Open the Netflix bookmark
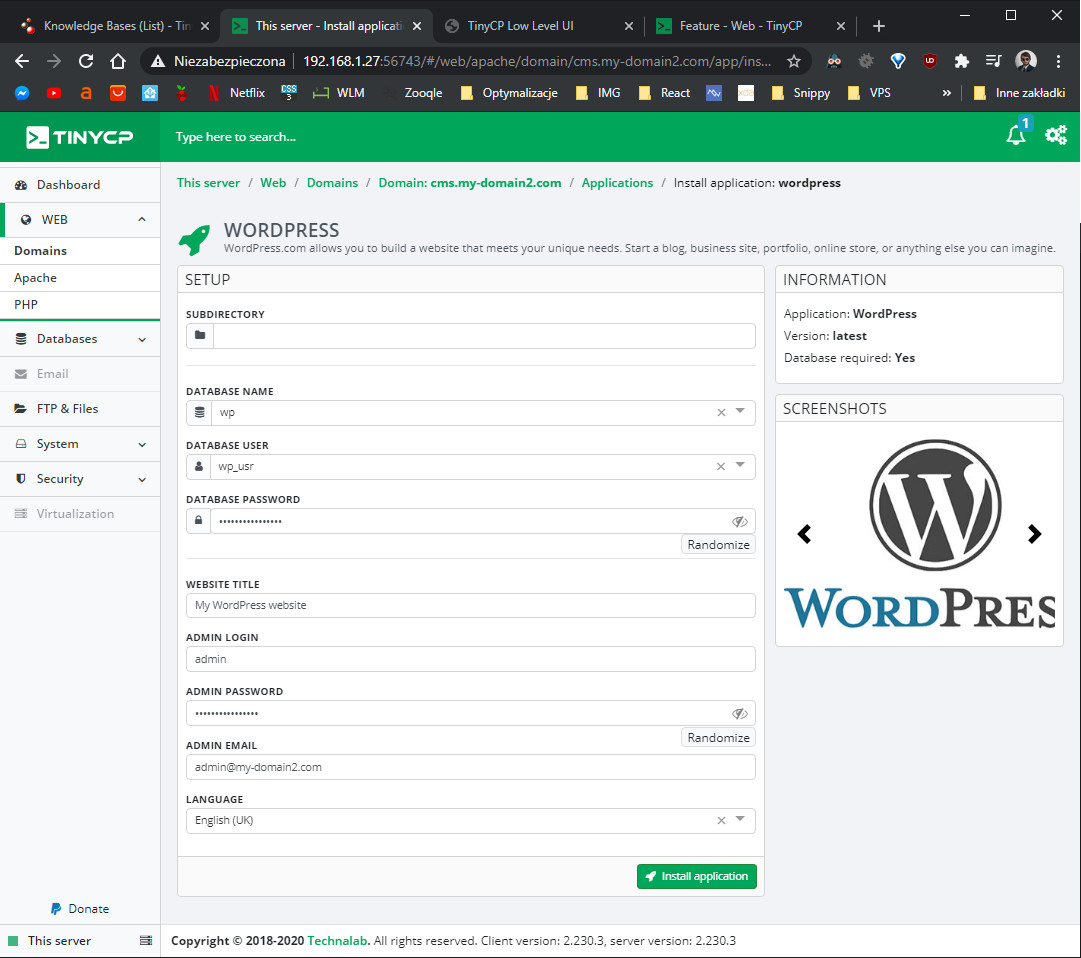This screenshot has height=958, width=1081. point(237,93)
